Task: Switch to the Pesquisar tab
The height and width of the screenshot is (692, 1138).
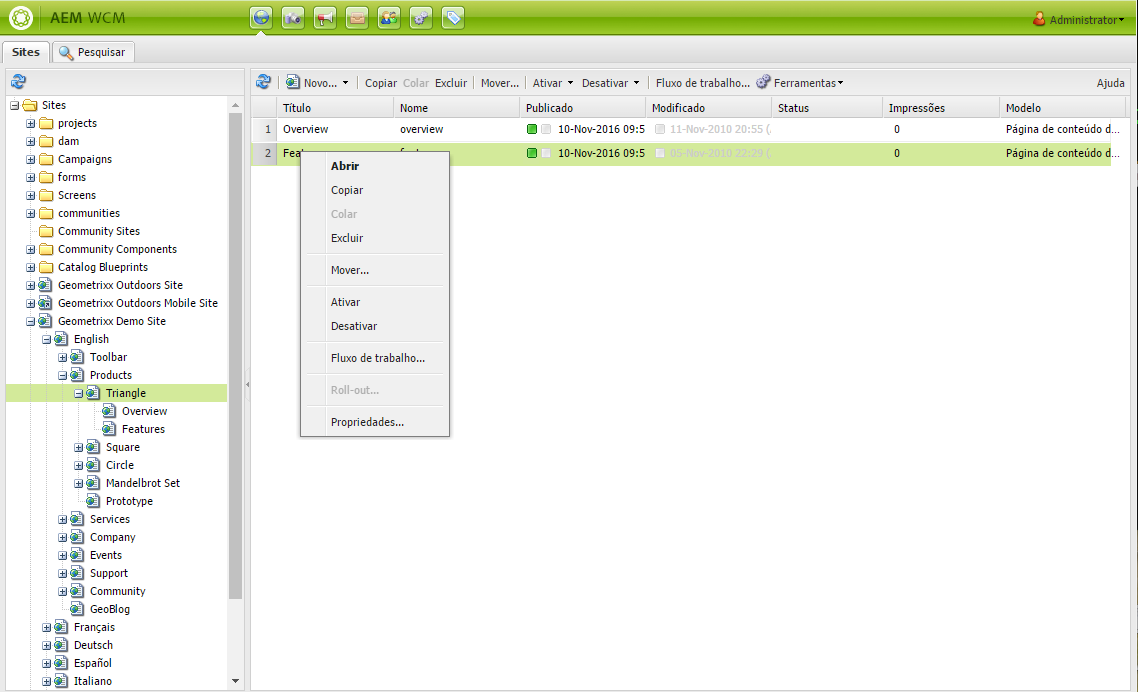Action: click(x=94, y=52)
